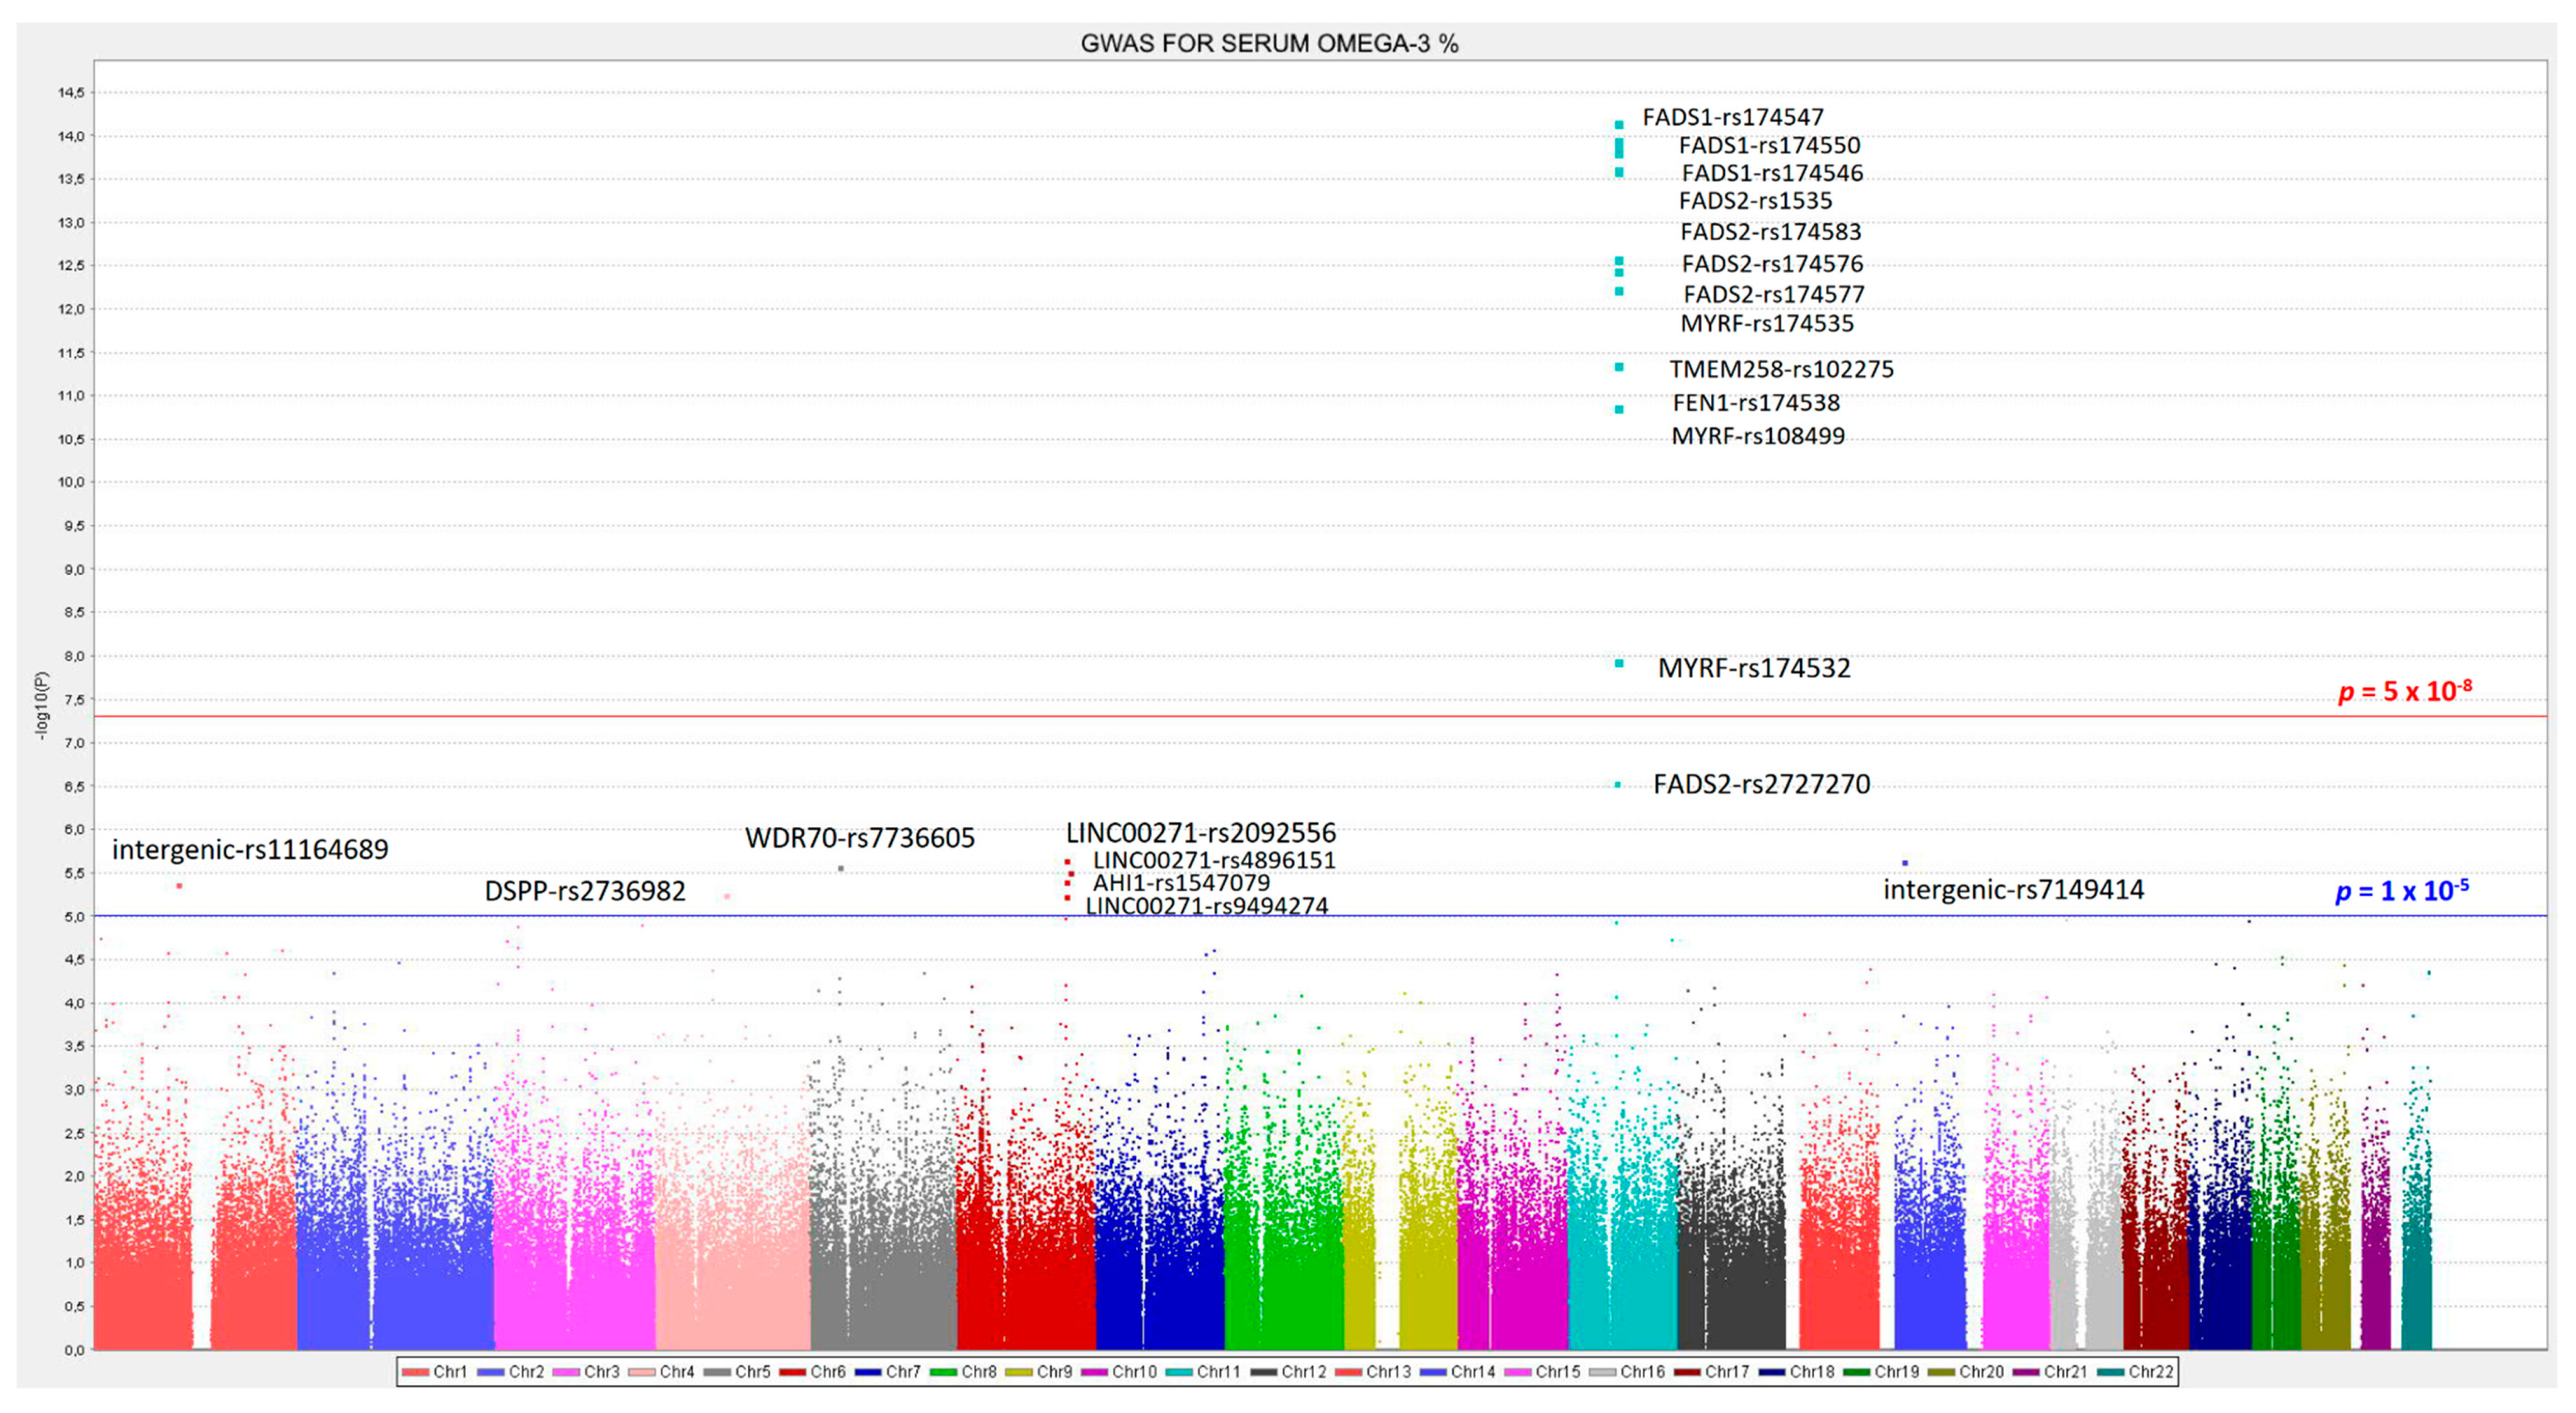Click the Chr1 legend color swatch

(416, 1372)
